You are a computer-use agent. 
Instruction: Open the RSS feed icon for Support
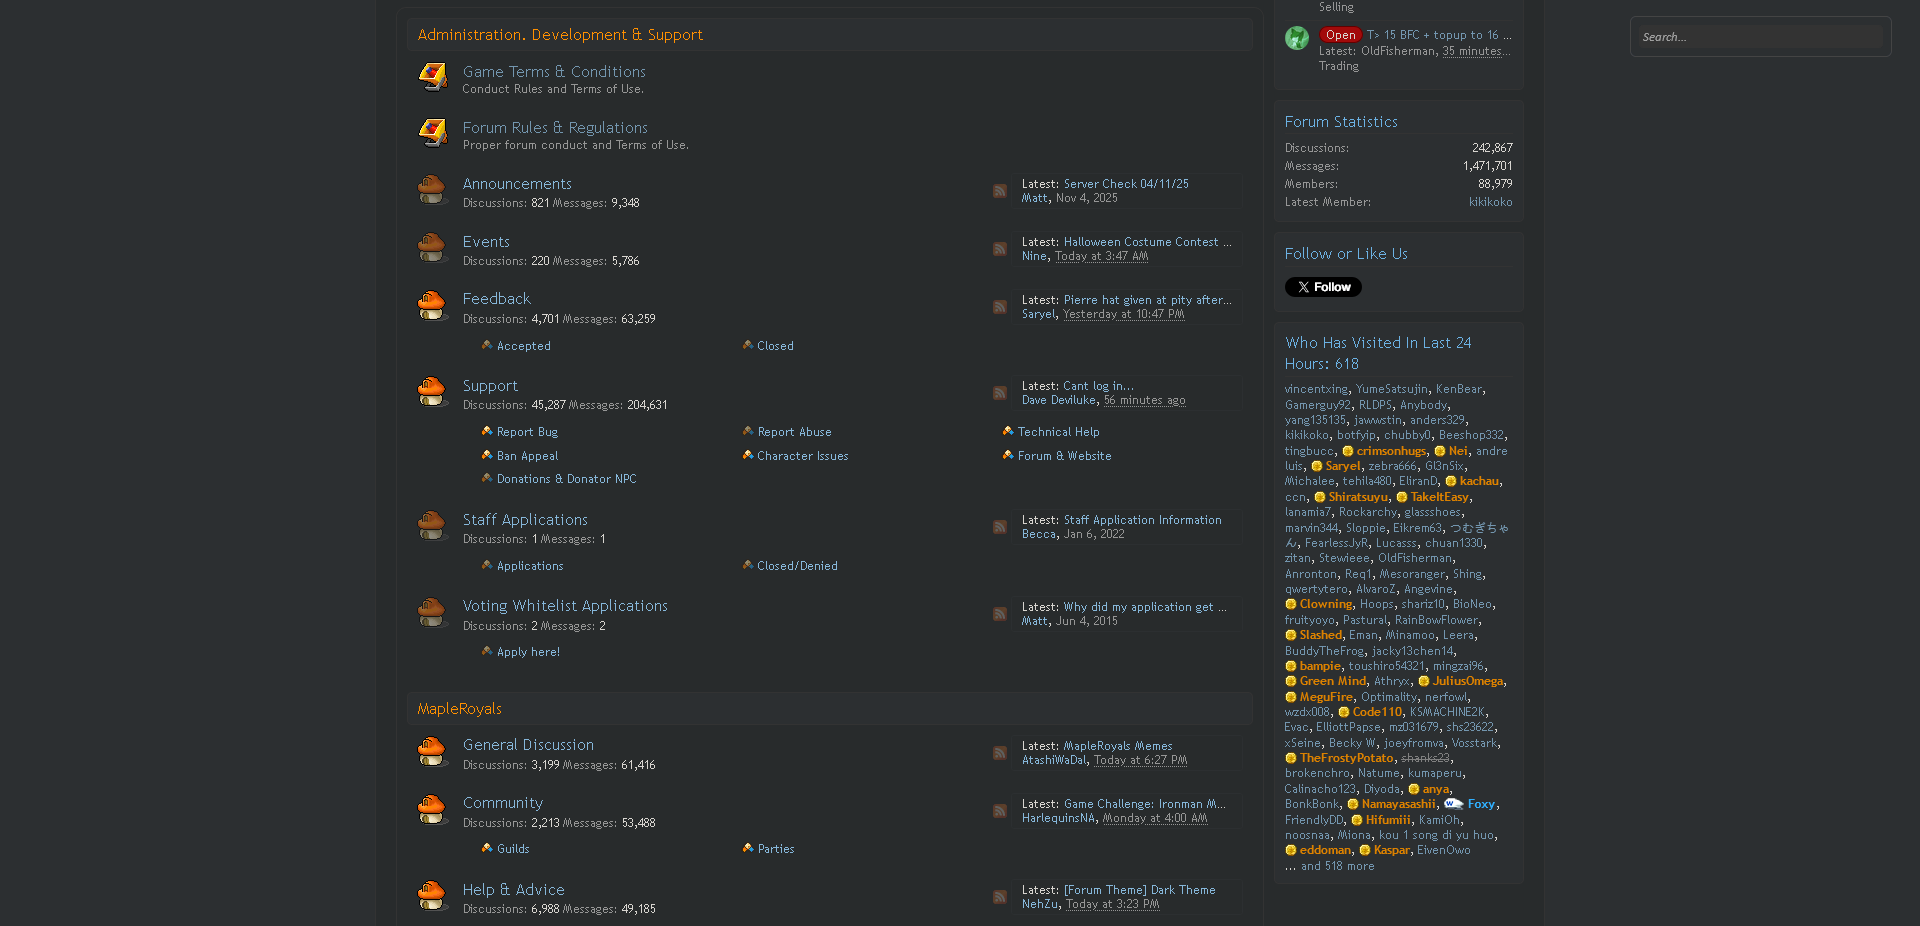coord(999,393)
